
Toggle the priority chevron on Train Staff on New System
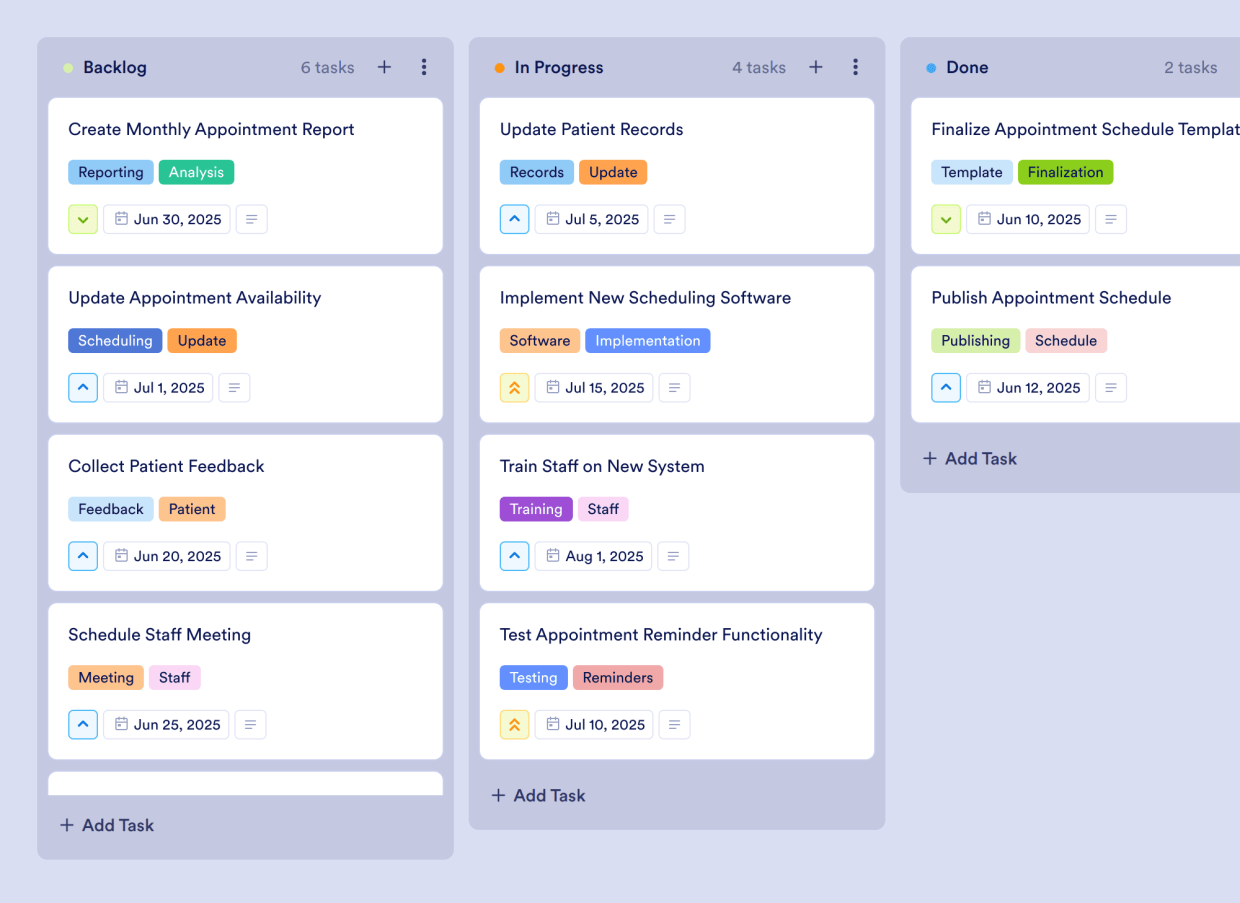(x=514, y=556)
